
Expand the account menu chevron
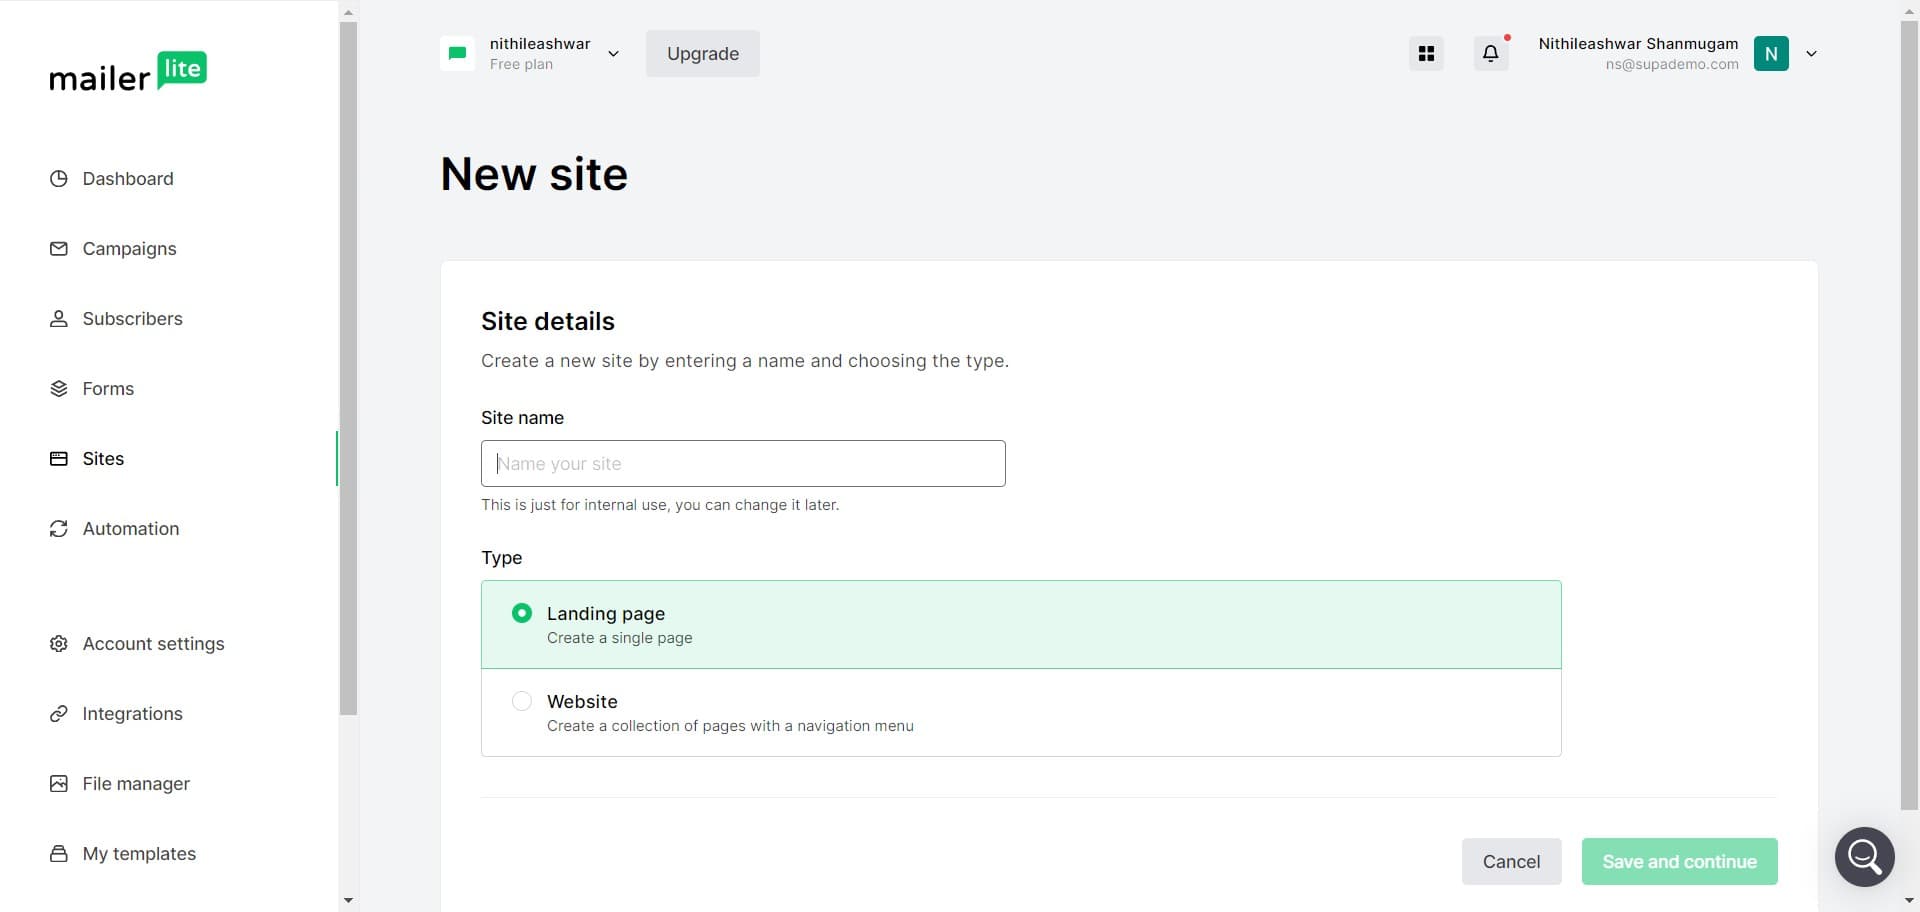tap(1812, 54)
